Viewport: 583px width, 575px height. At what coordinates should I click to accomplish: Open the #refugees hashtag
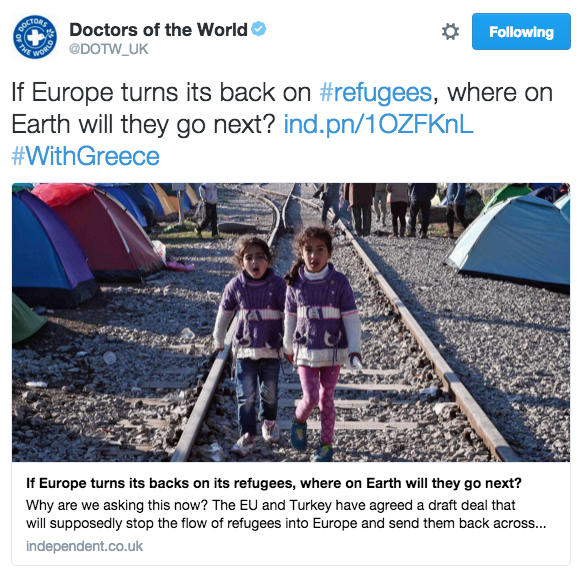[376, 93]
